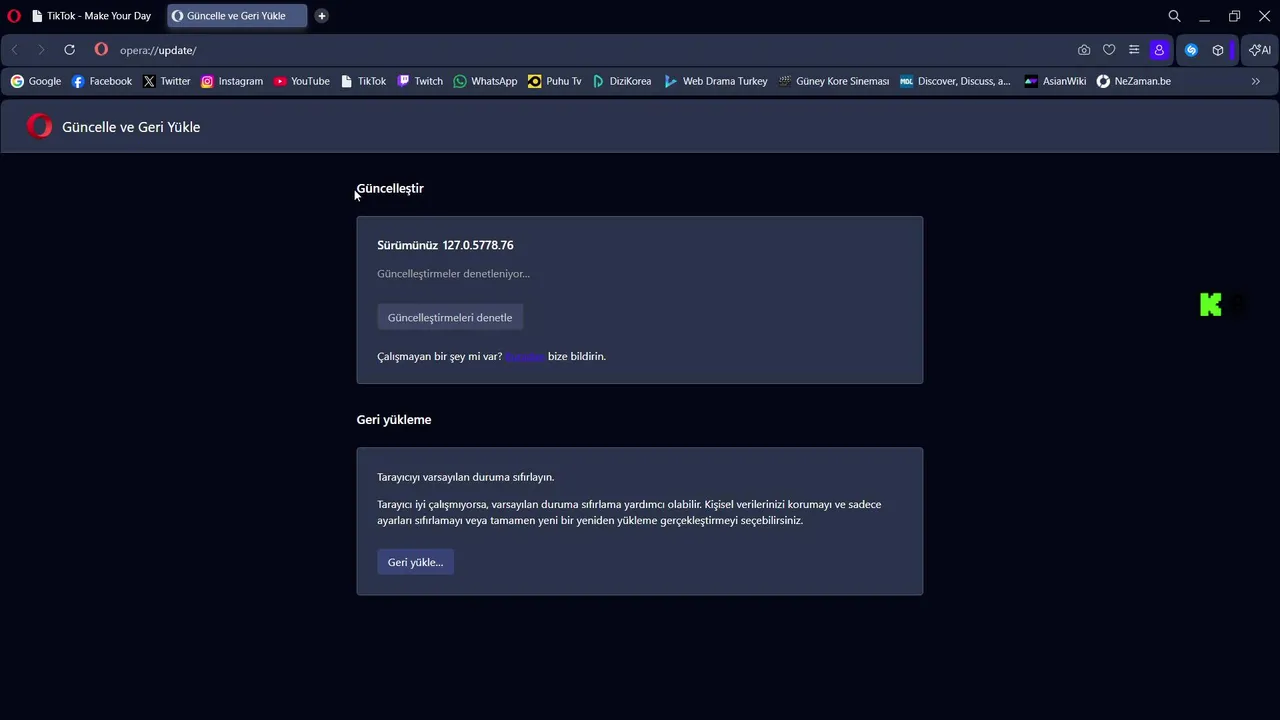Click the red Opera logo in page header

[40, 126]
